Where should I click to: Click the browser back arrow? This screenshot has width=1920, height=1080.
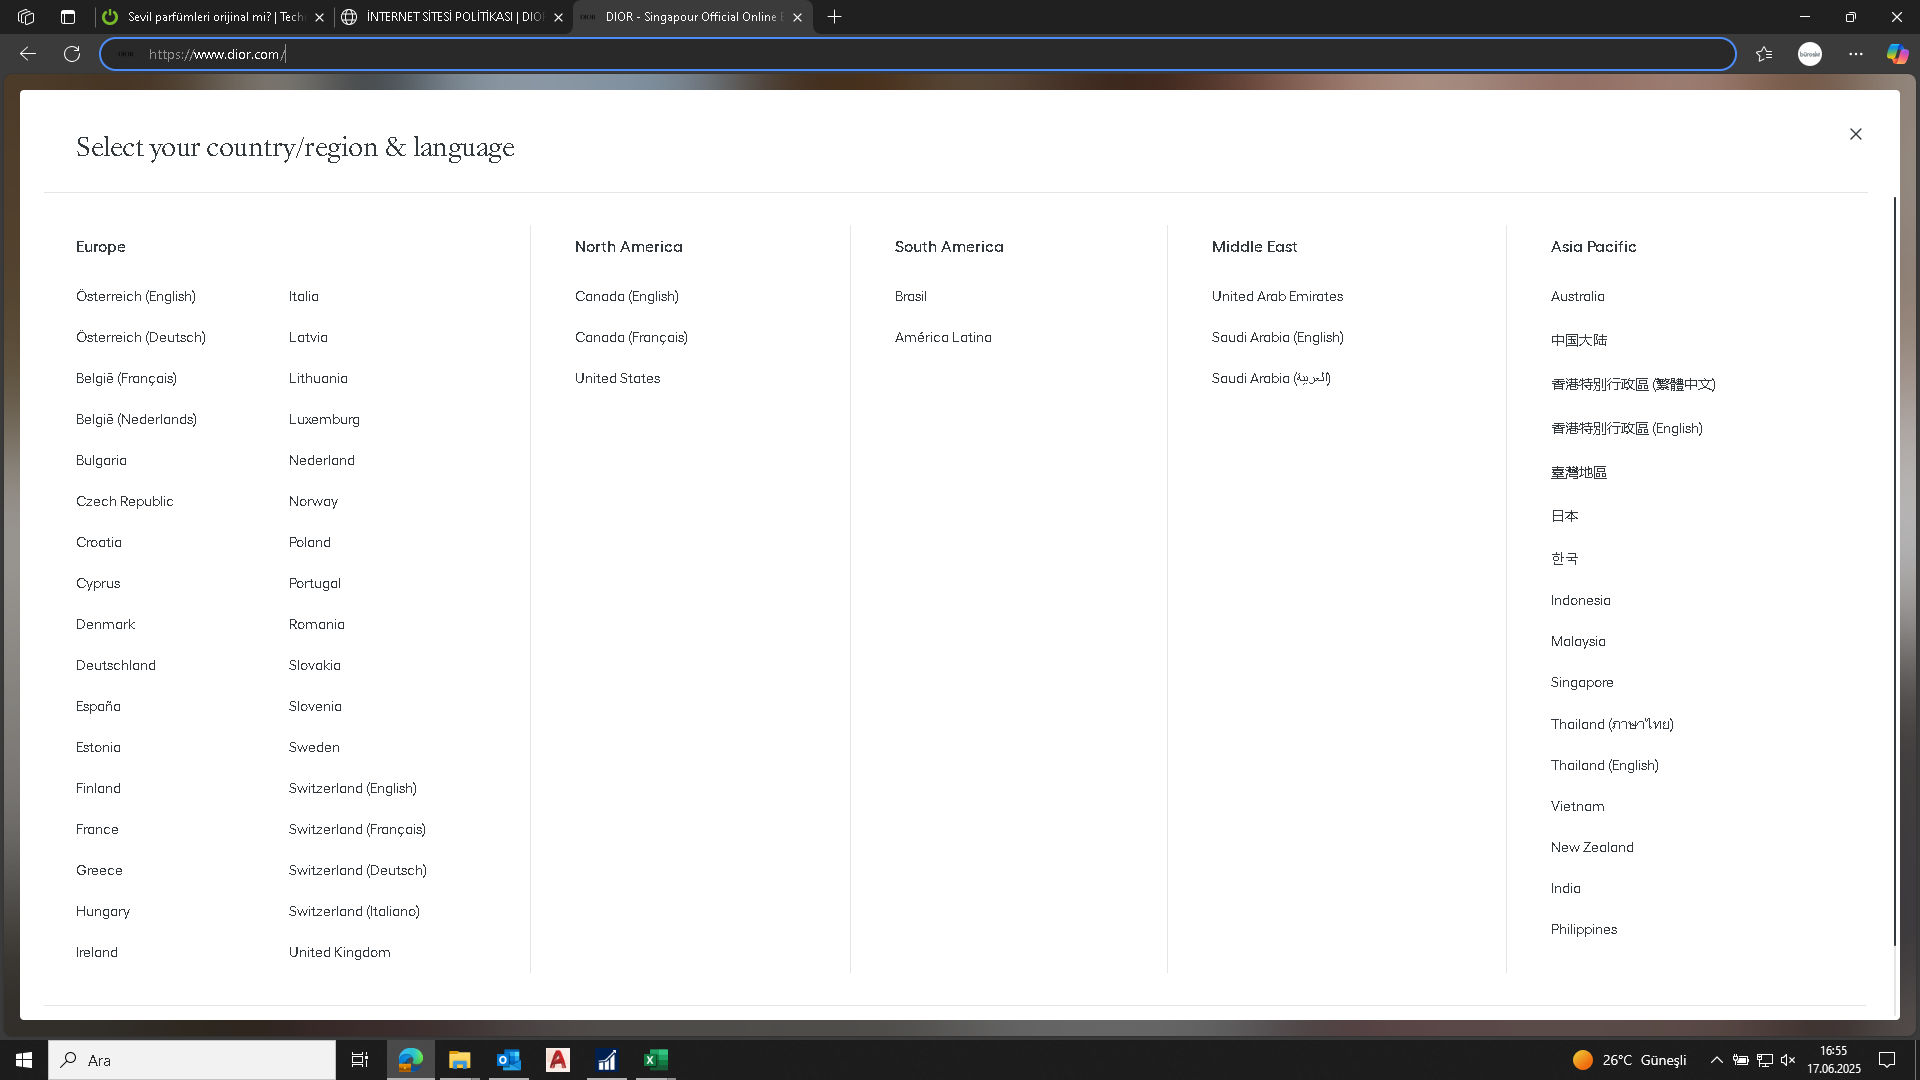(x=28, y=54)
